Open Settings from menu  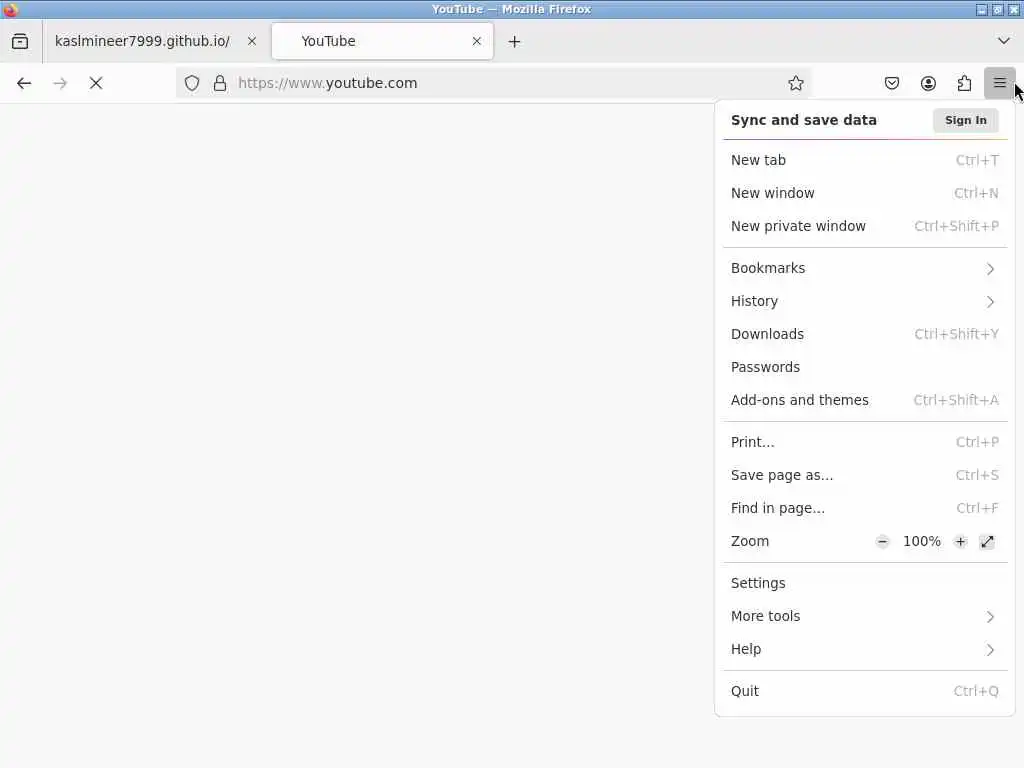(865, 583)
